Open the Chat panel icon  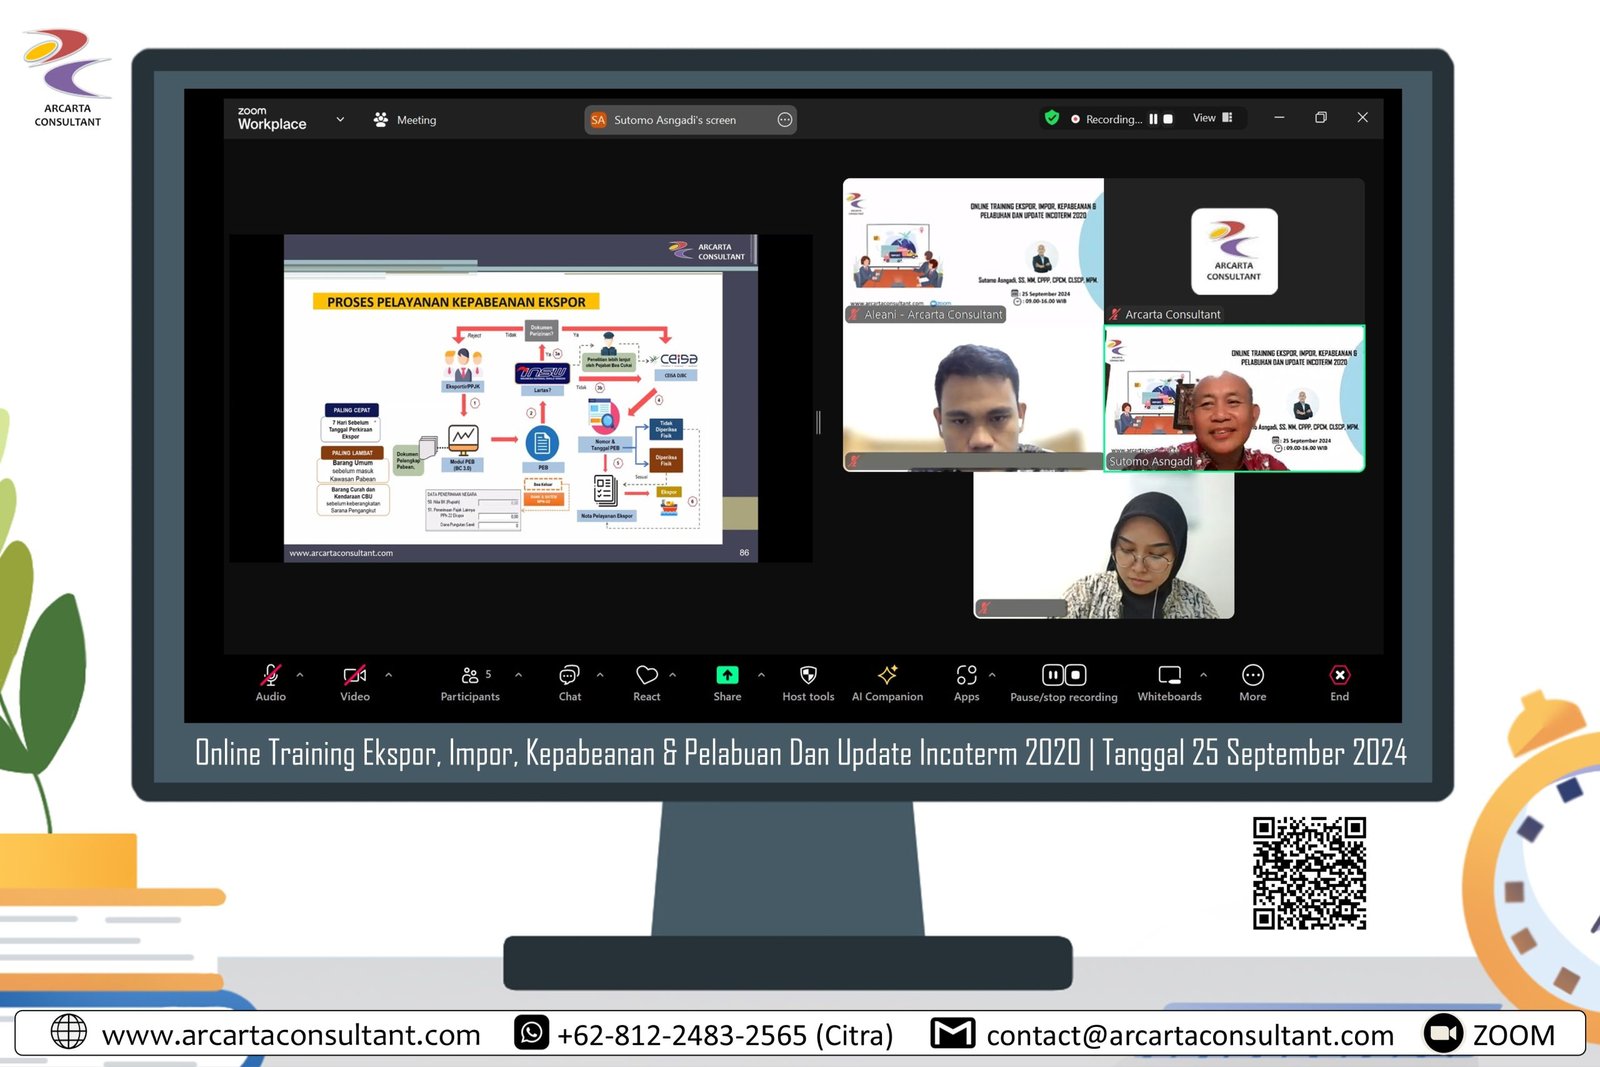(x=569, y=676)
